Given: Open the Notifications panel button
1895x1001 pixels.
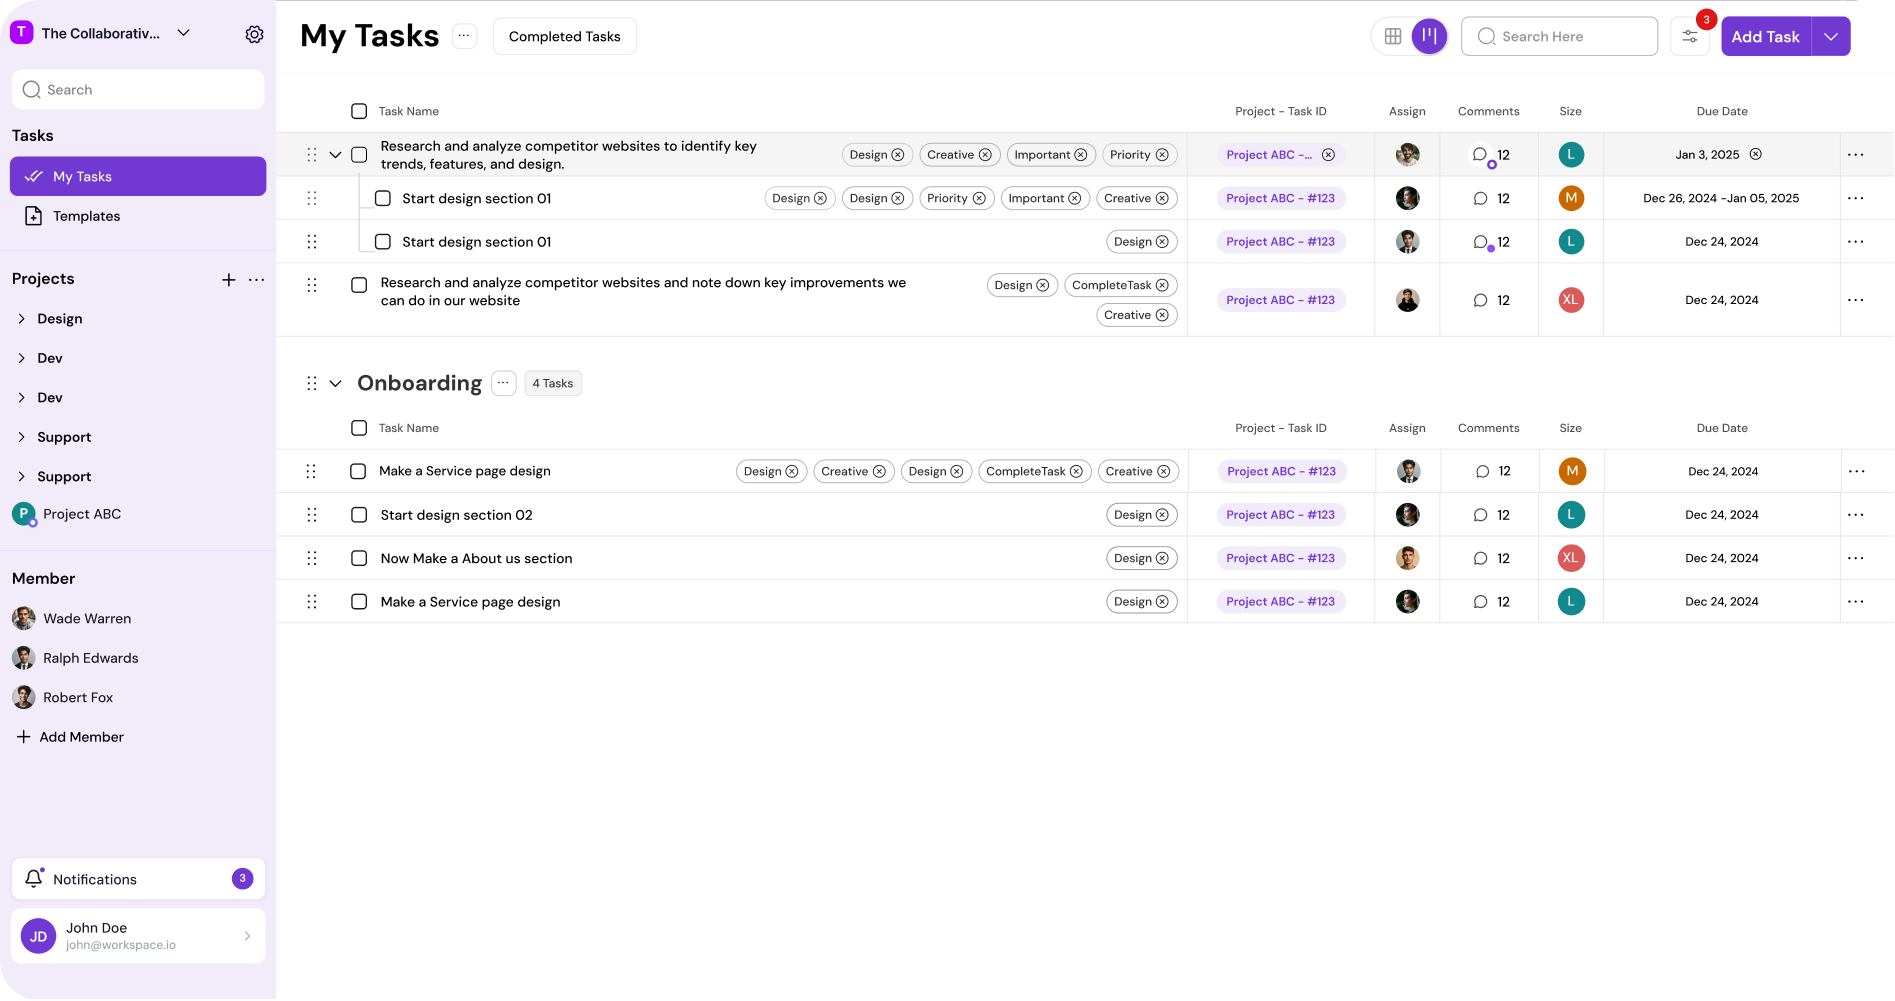Looking at the screenshot, I should coord(138,879).
